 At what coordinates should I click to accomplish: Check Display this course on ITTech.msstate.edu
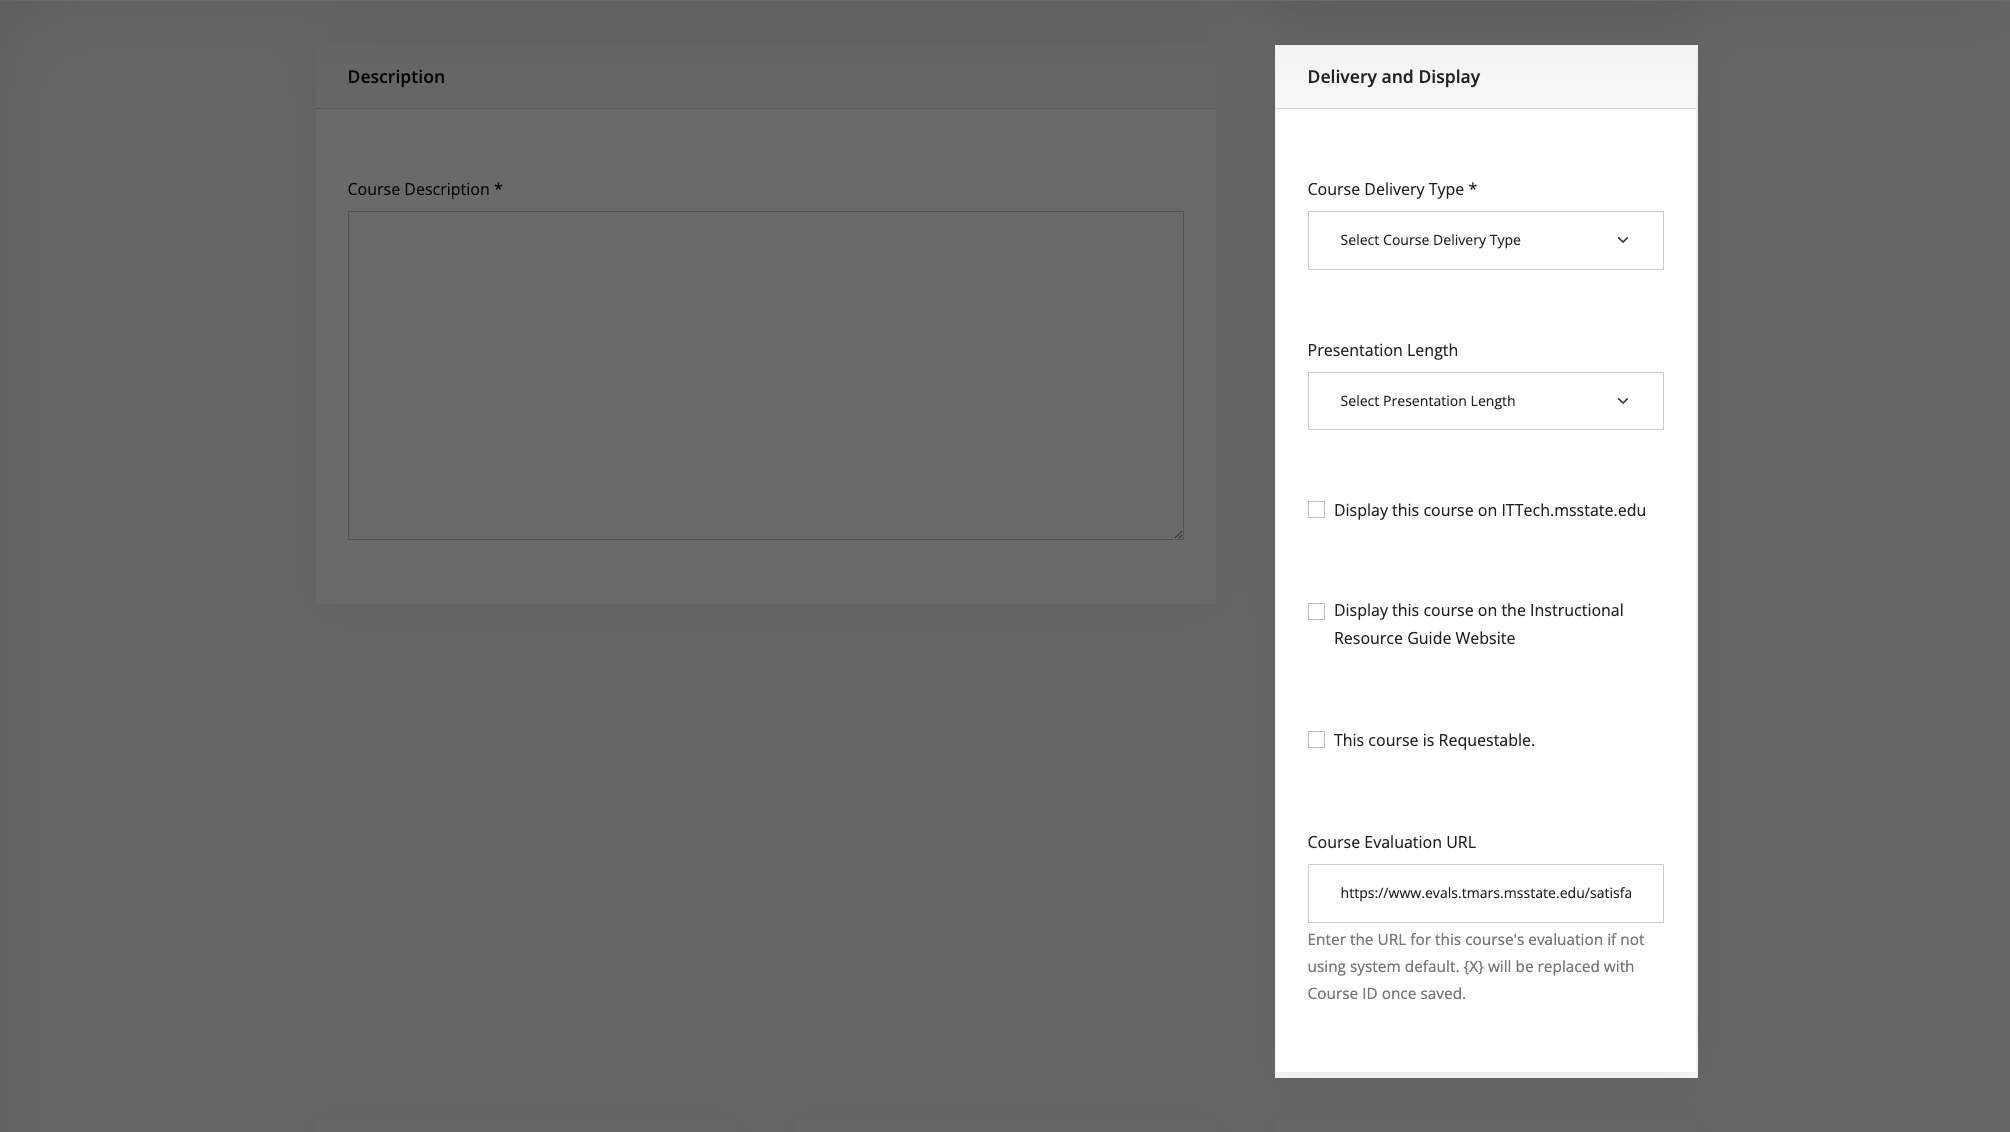point(1316,510)
